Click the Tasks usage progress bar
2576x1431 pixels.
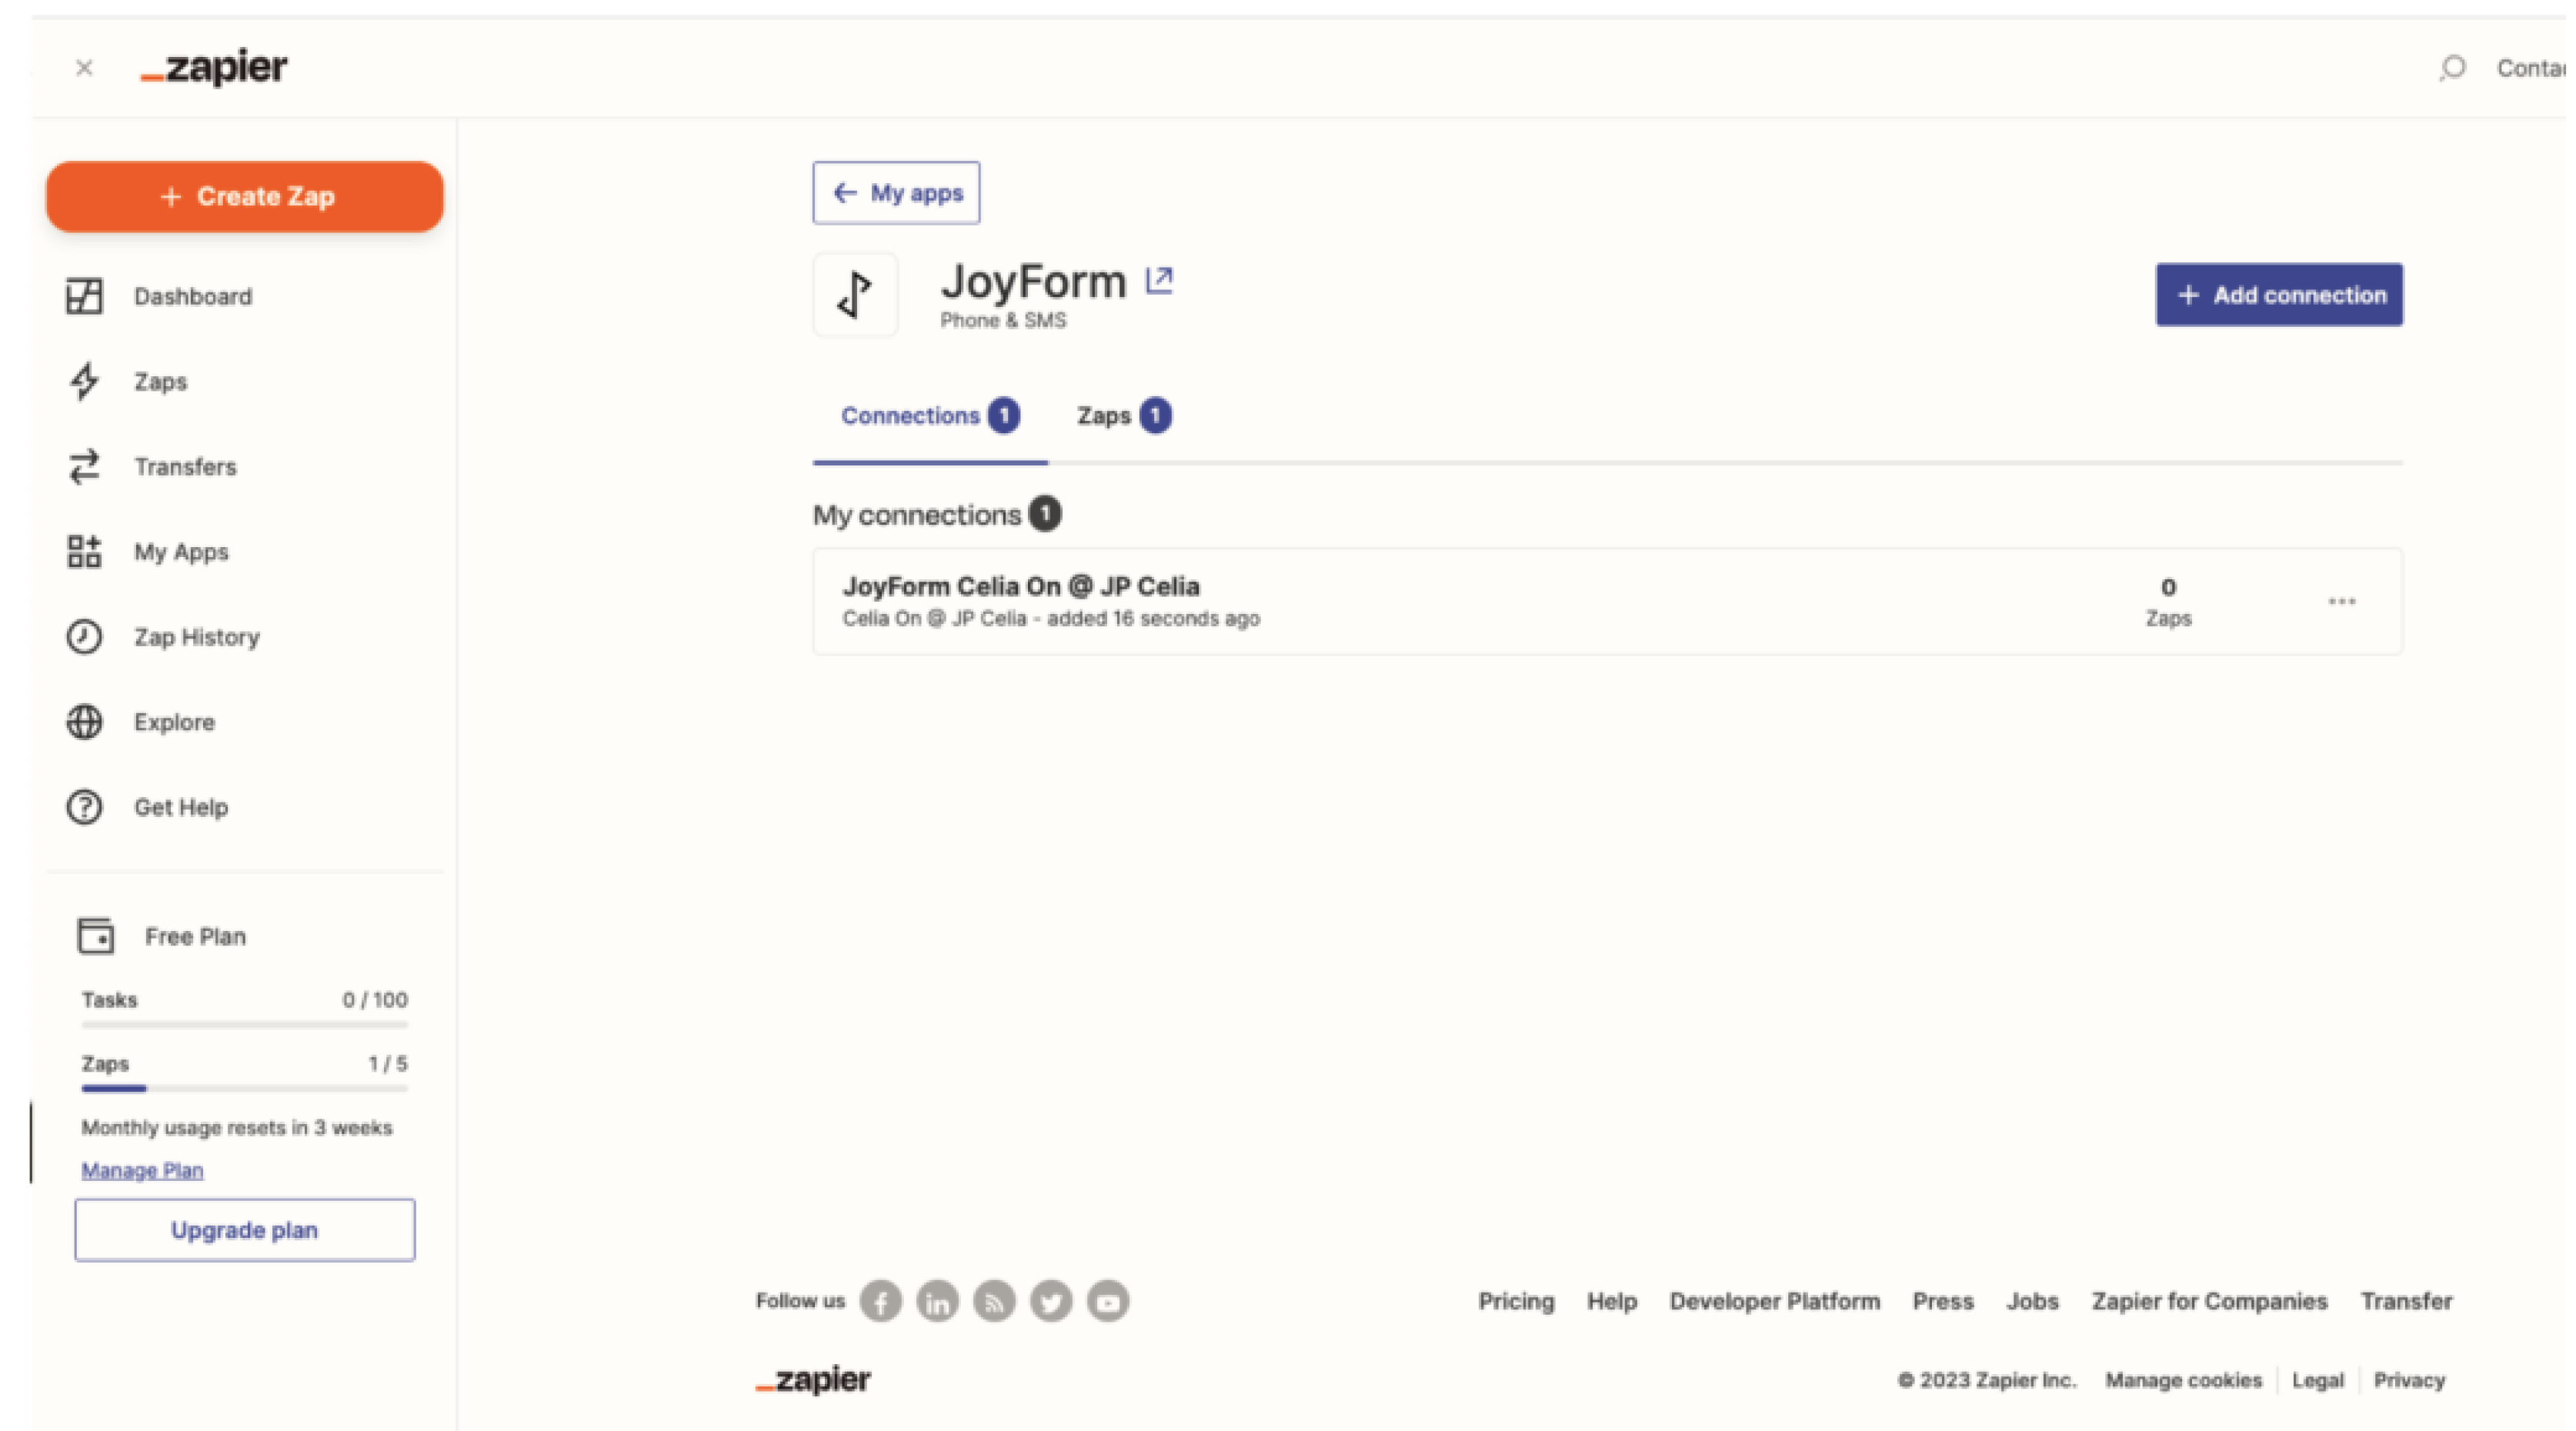(245, 1025)
